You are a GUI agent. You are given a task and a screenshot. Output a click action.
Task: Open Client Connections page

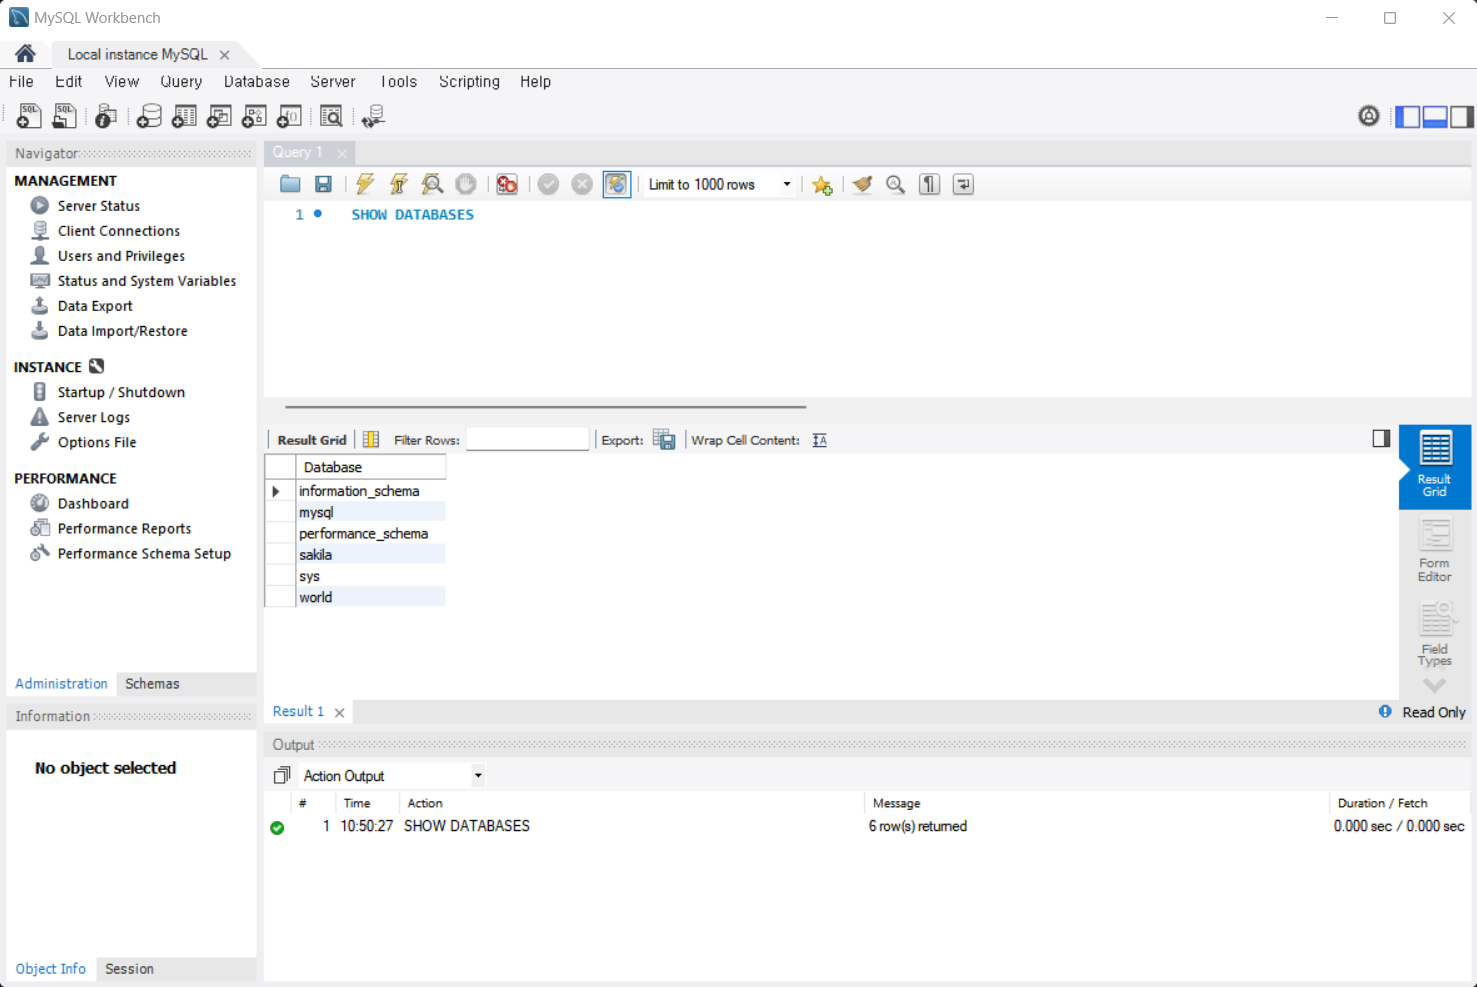pyautogui.click(x=119, y=231)
